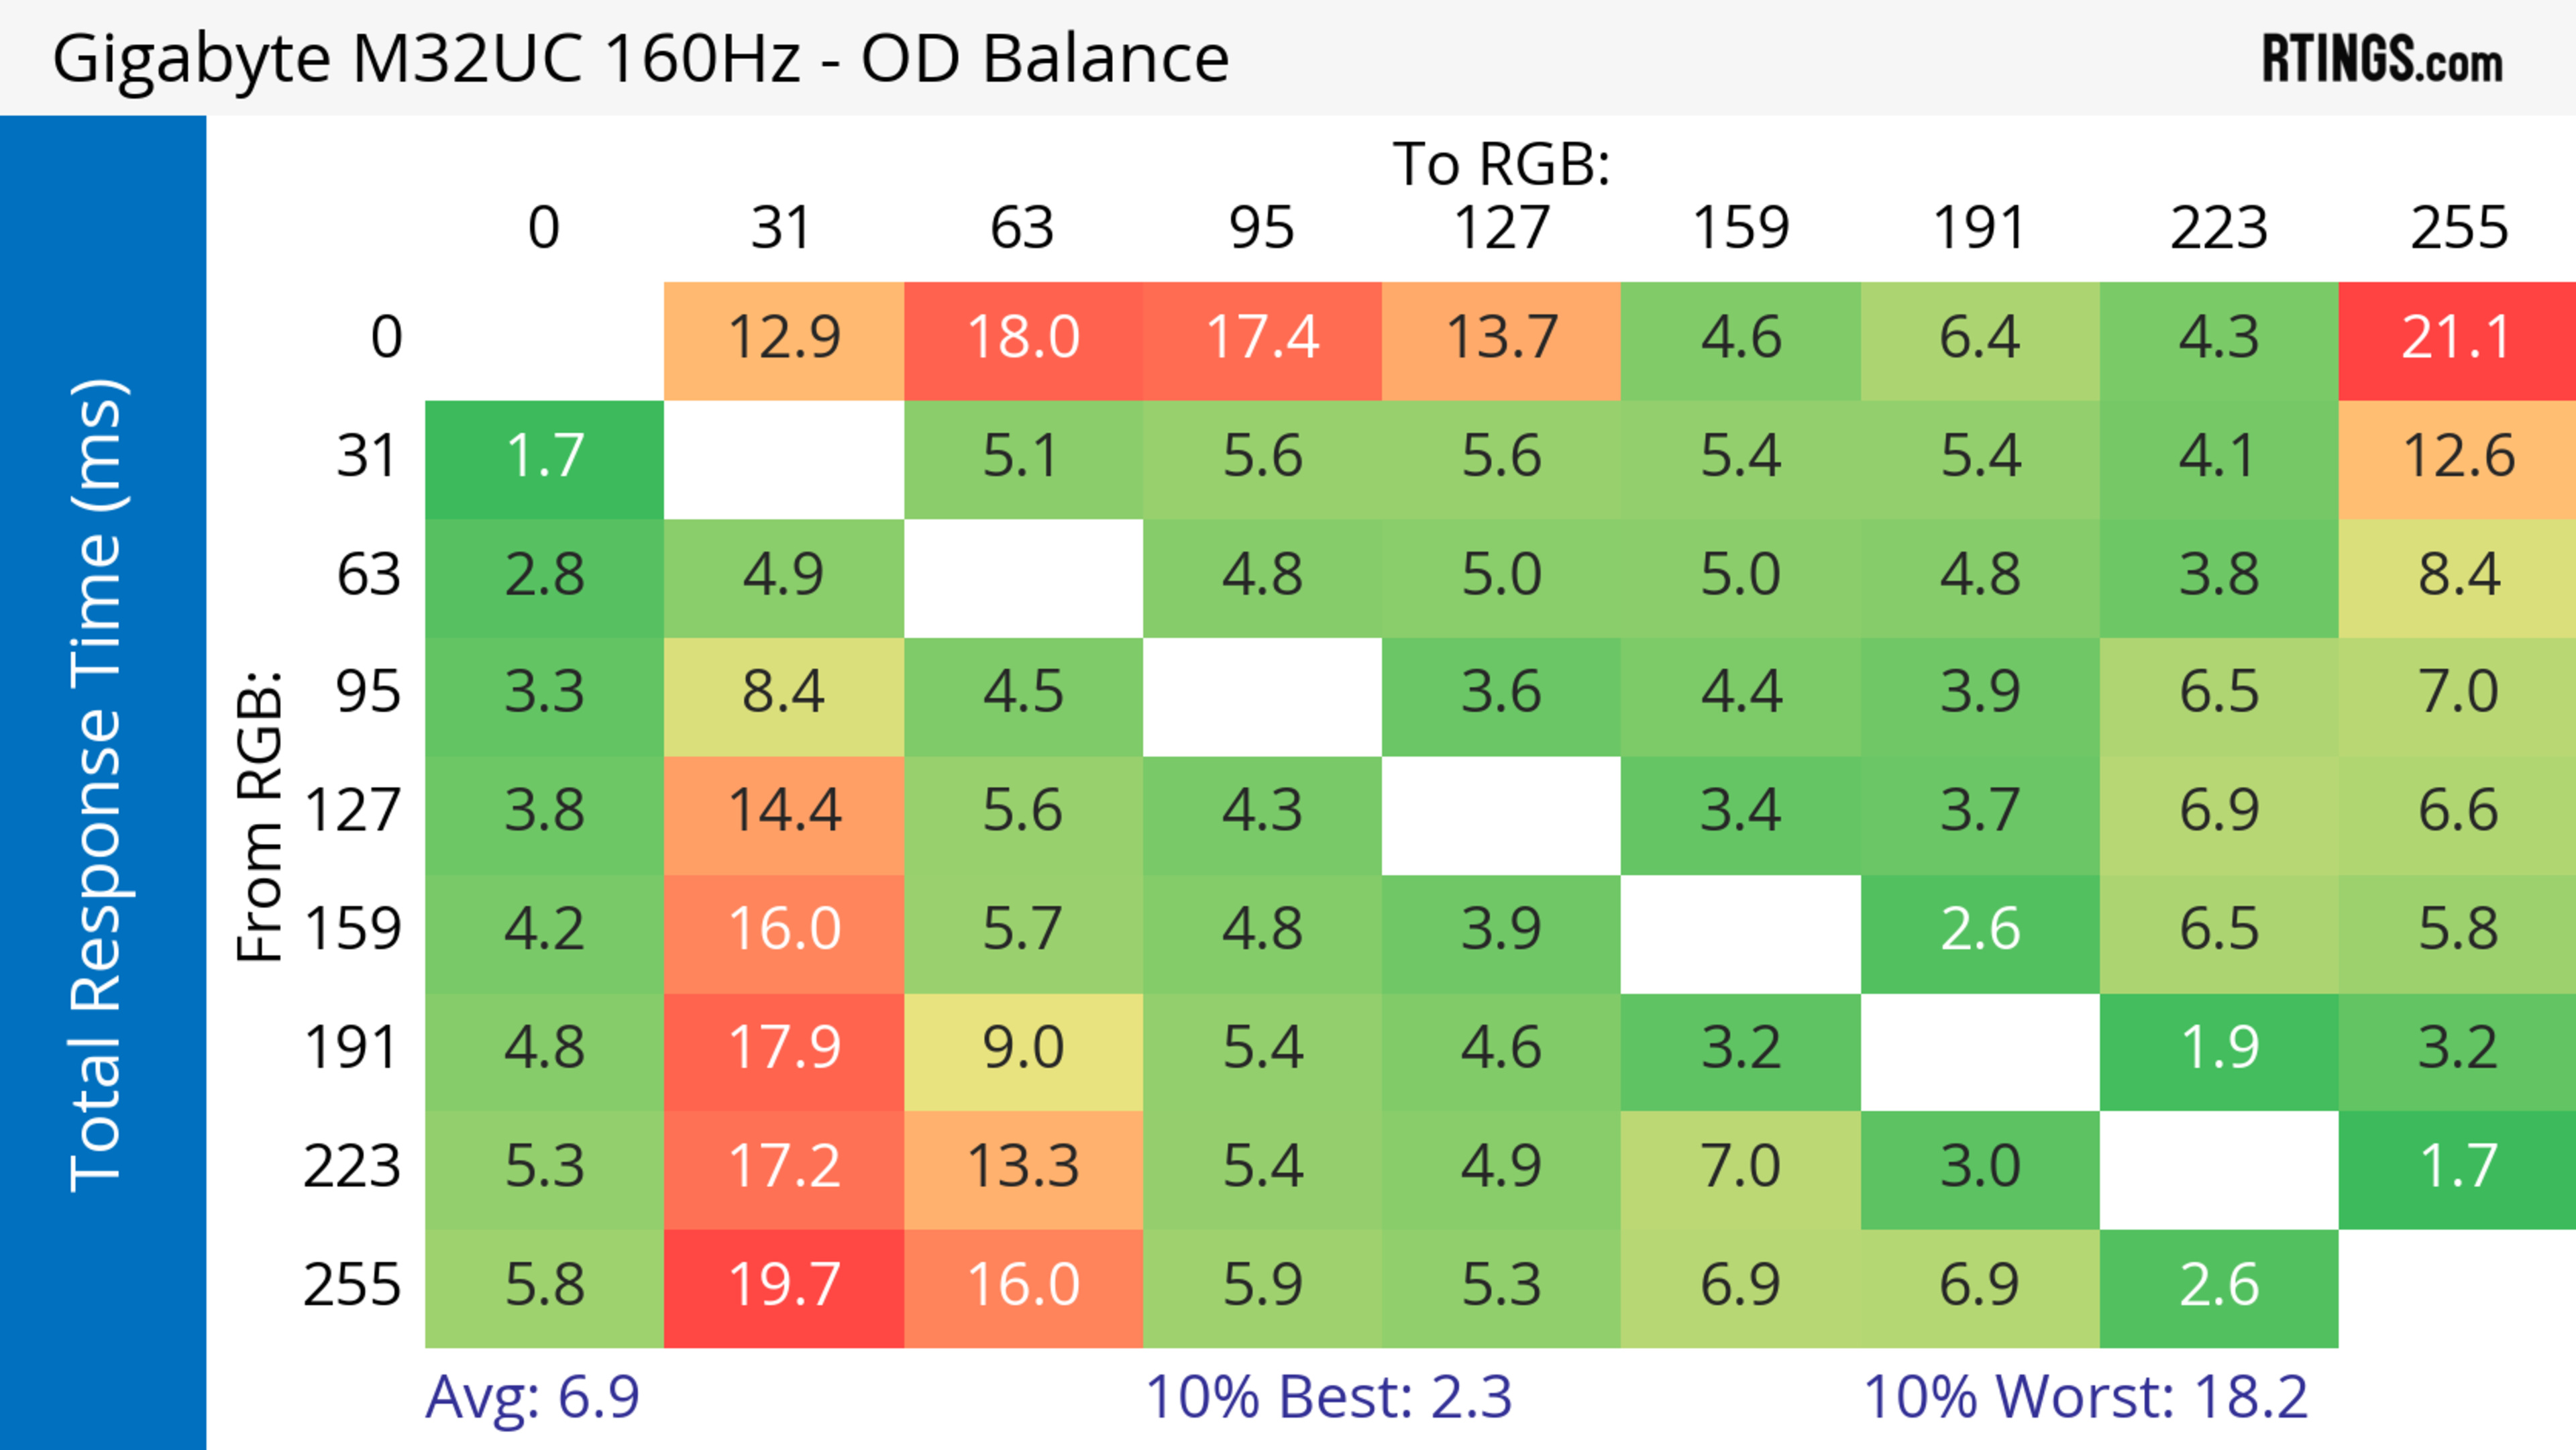This screenshot has width=2576, height=1450.
Task: Click the From RGB: axis label
Action: click(260, 816)
